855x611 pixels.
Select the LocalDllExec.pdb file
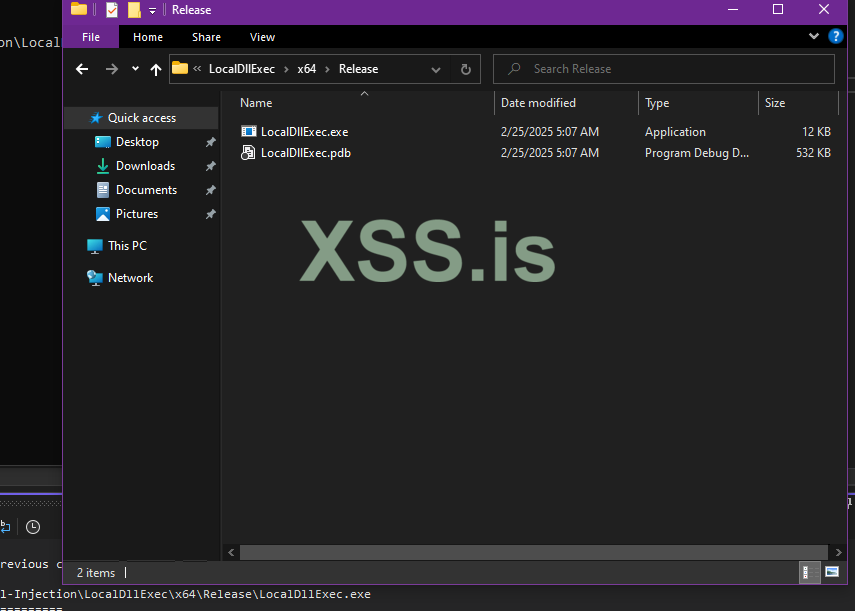click(x=305, y=153)
